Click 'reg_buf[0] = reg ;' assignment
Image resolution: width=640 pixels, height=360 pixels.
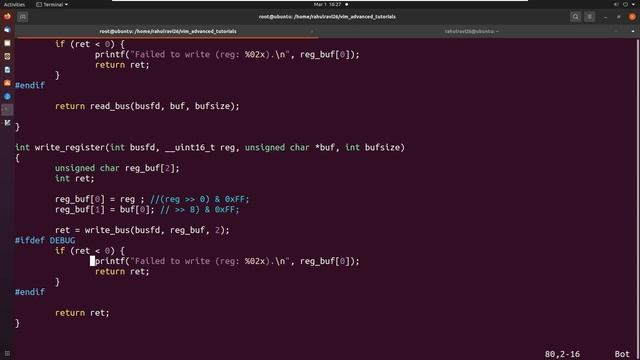pos(100,199)
